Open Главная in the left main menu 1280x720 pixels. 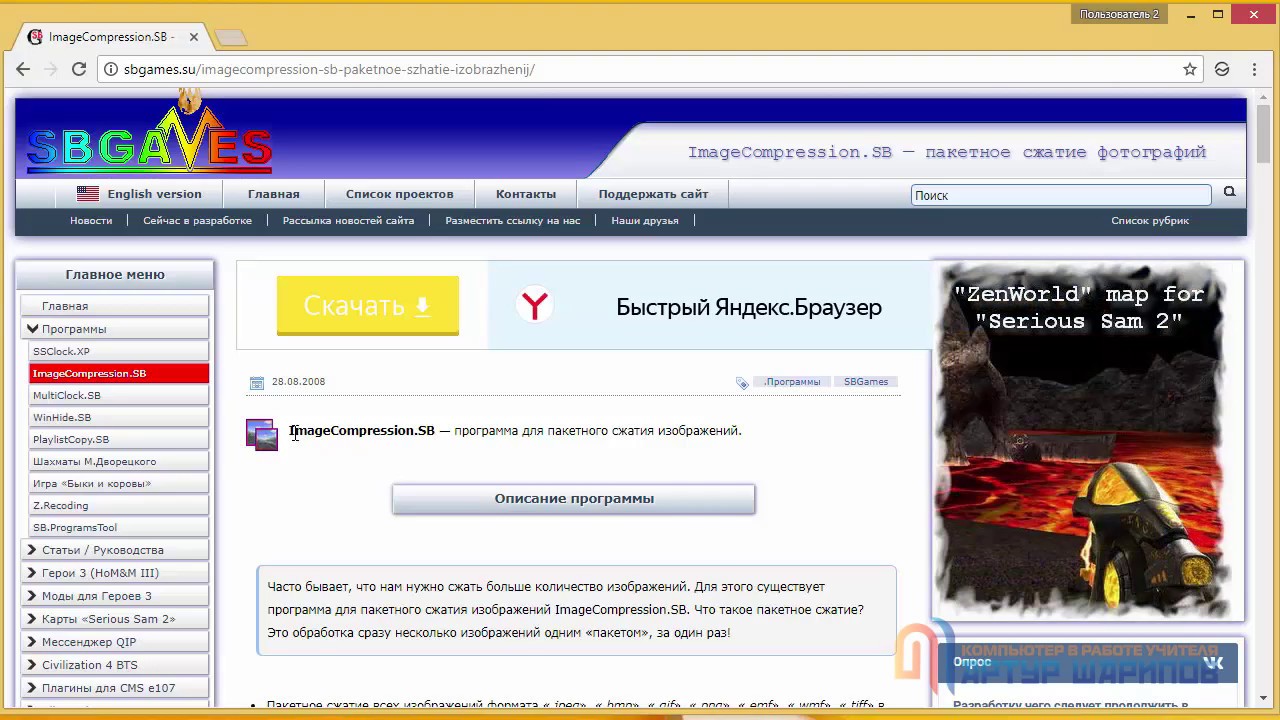114,306
